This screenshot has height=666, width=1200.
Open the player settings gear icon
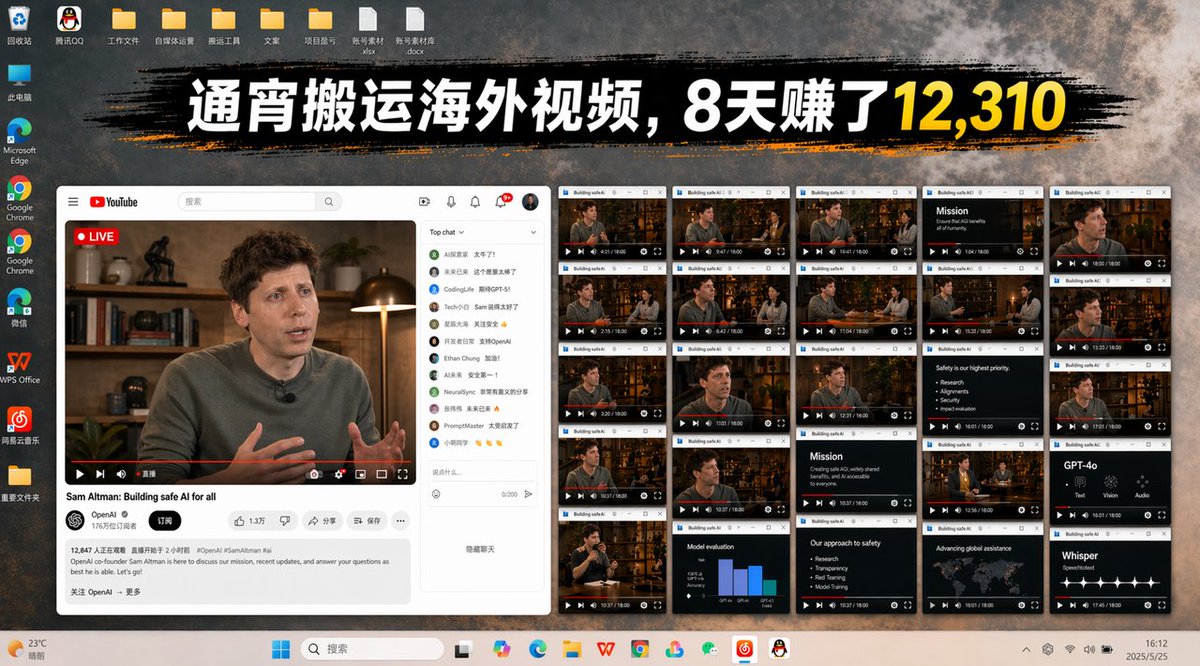tap(339, 474)
